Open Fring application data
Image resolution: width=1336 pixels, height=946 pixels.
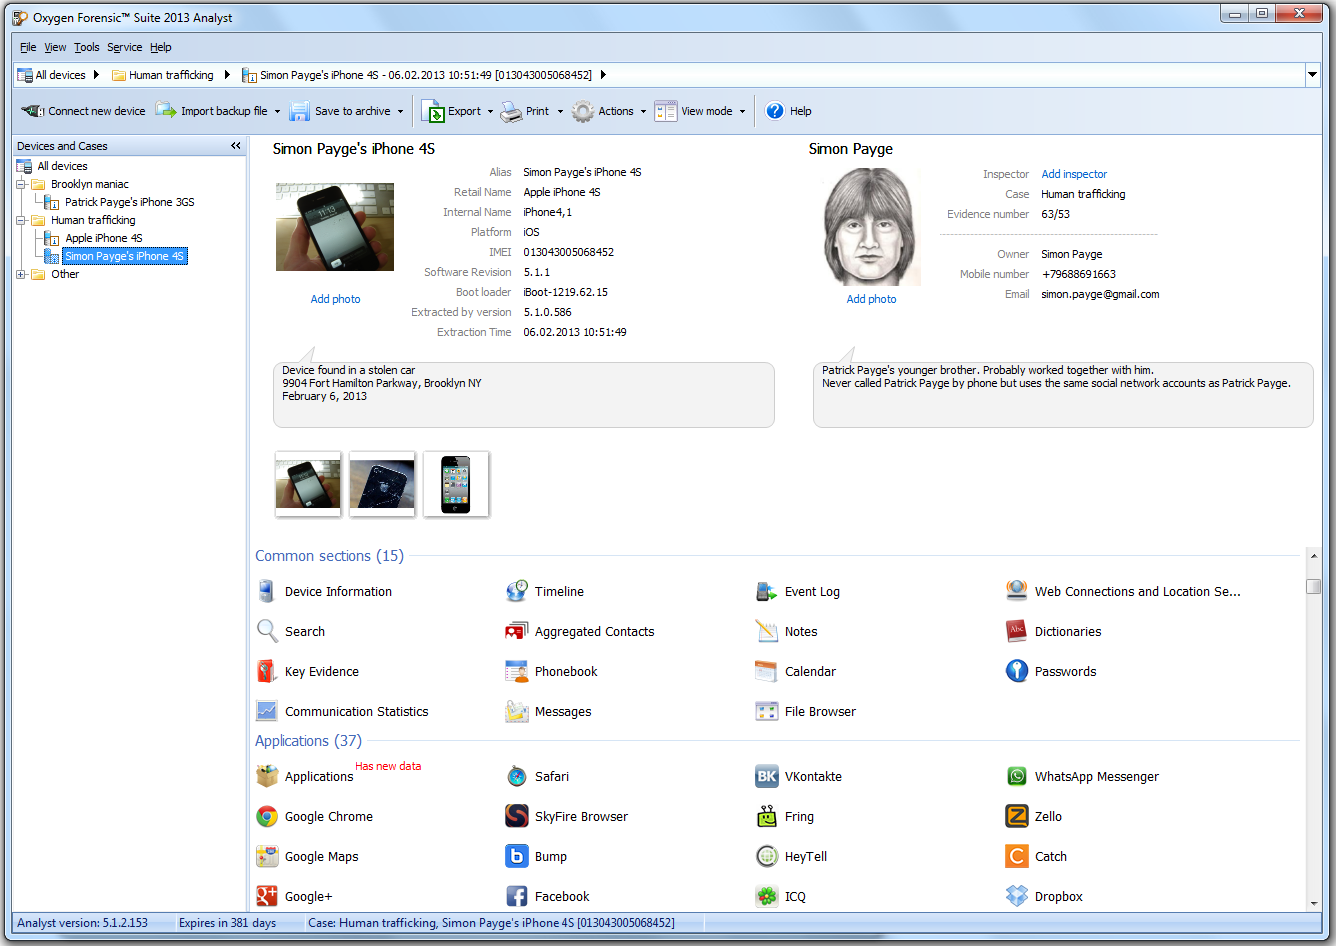785,817
